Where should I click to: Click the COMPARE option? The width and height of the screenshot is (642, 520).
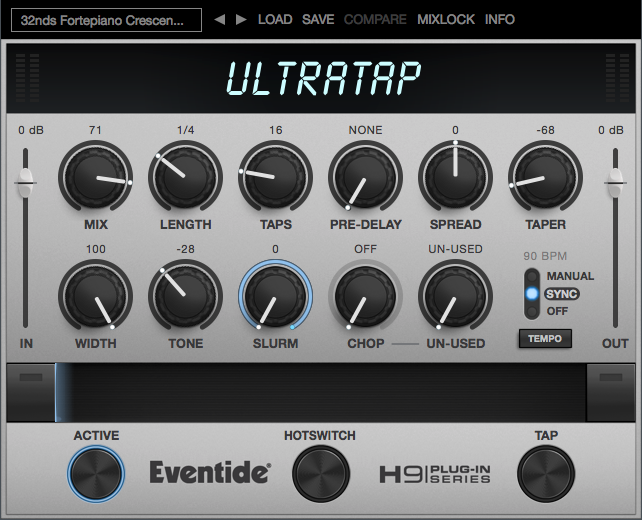(375, 19)
